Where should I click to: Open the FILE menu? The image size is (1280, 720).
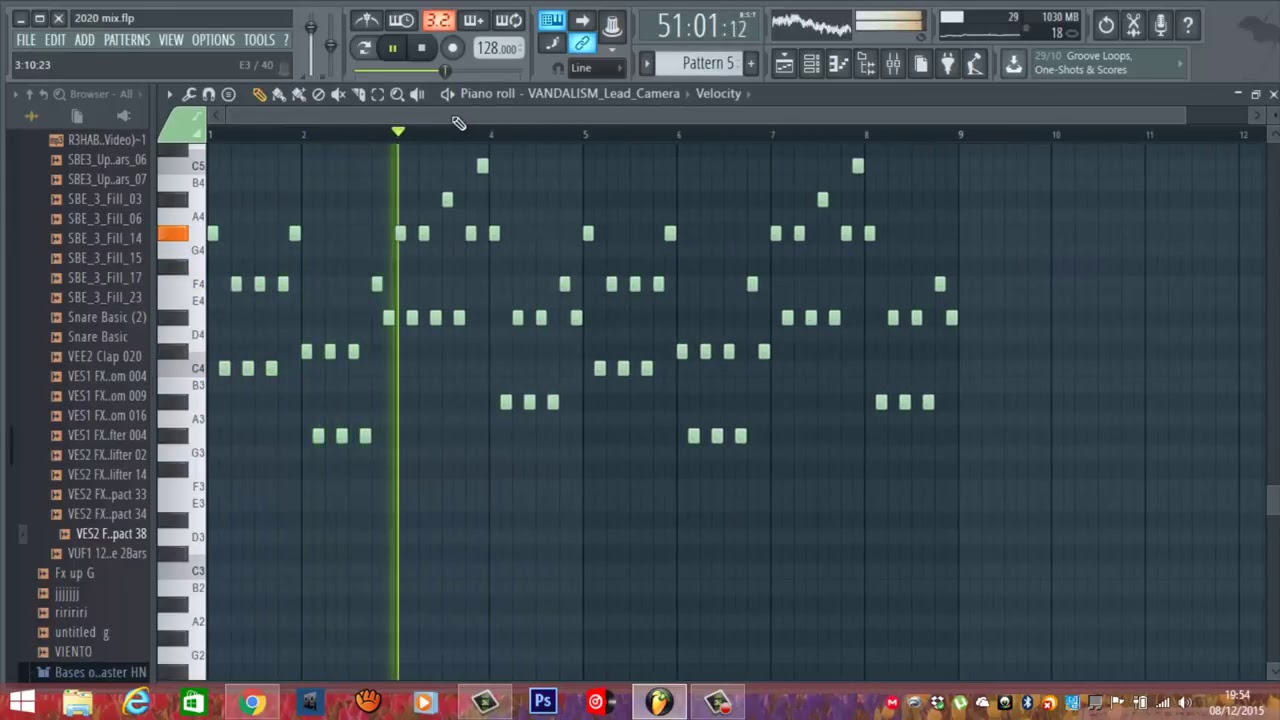click(x=26, y=40)
